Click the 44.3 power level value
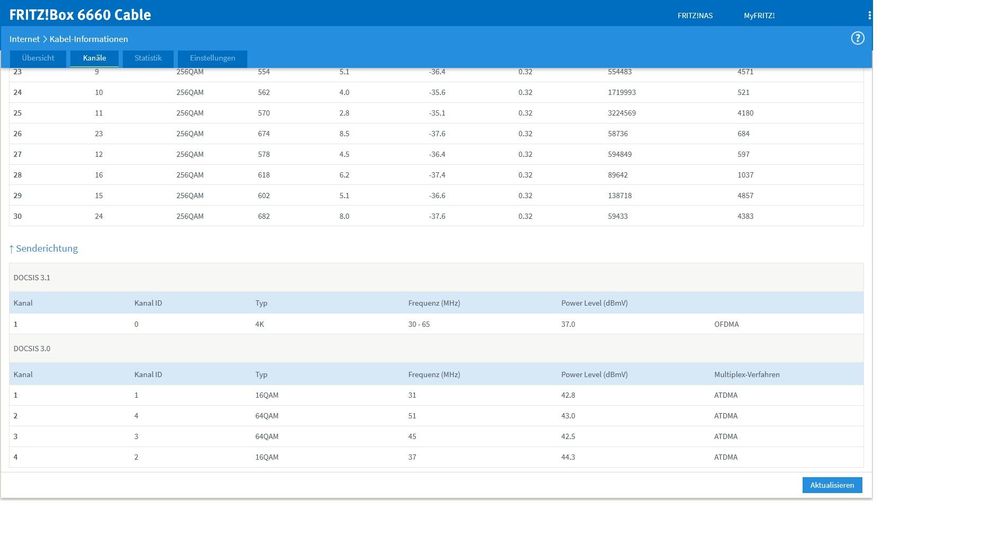Viewport: 999px width, 552px height. pos(570,457)
